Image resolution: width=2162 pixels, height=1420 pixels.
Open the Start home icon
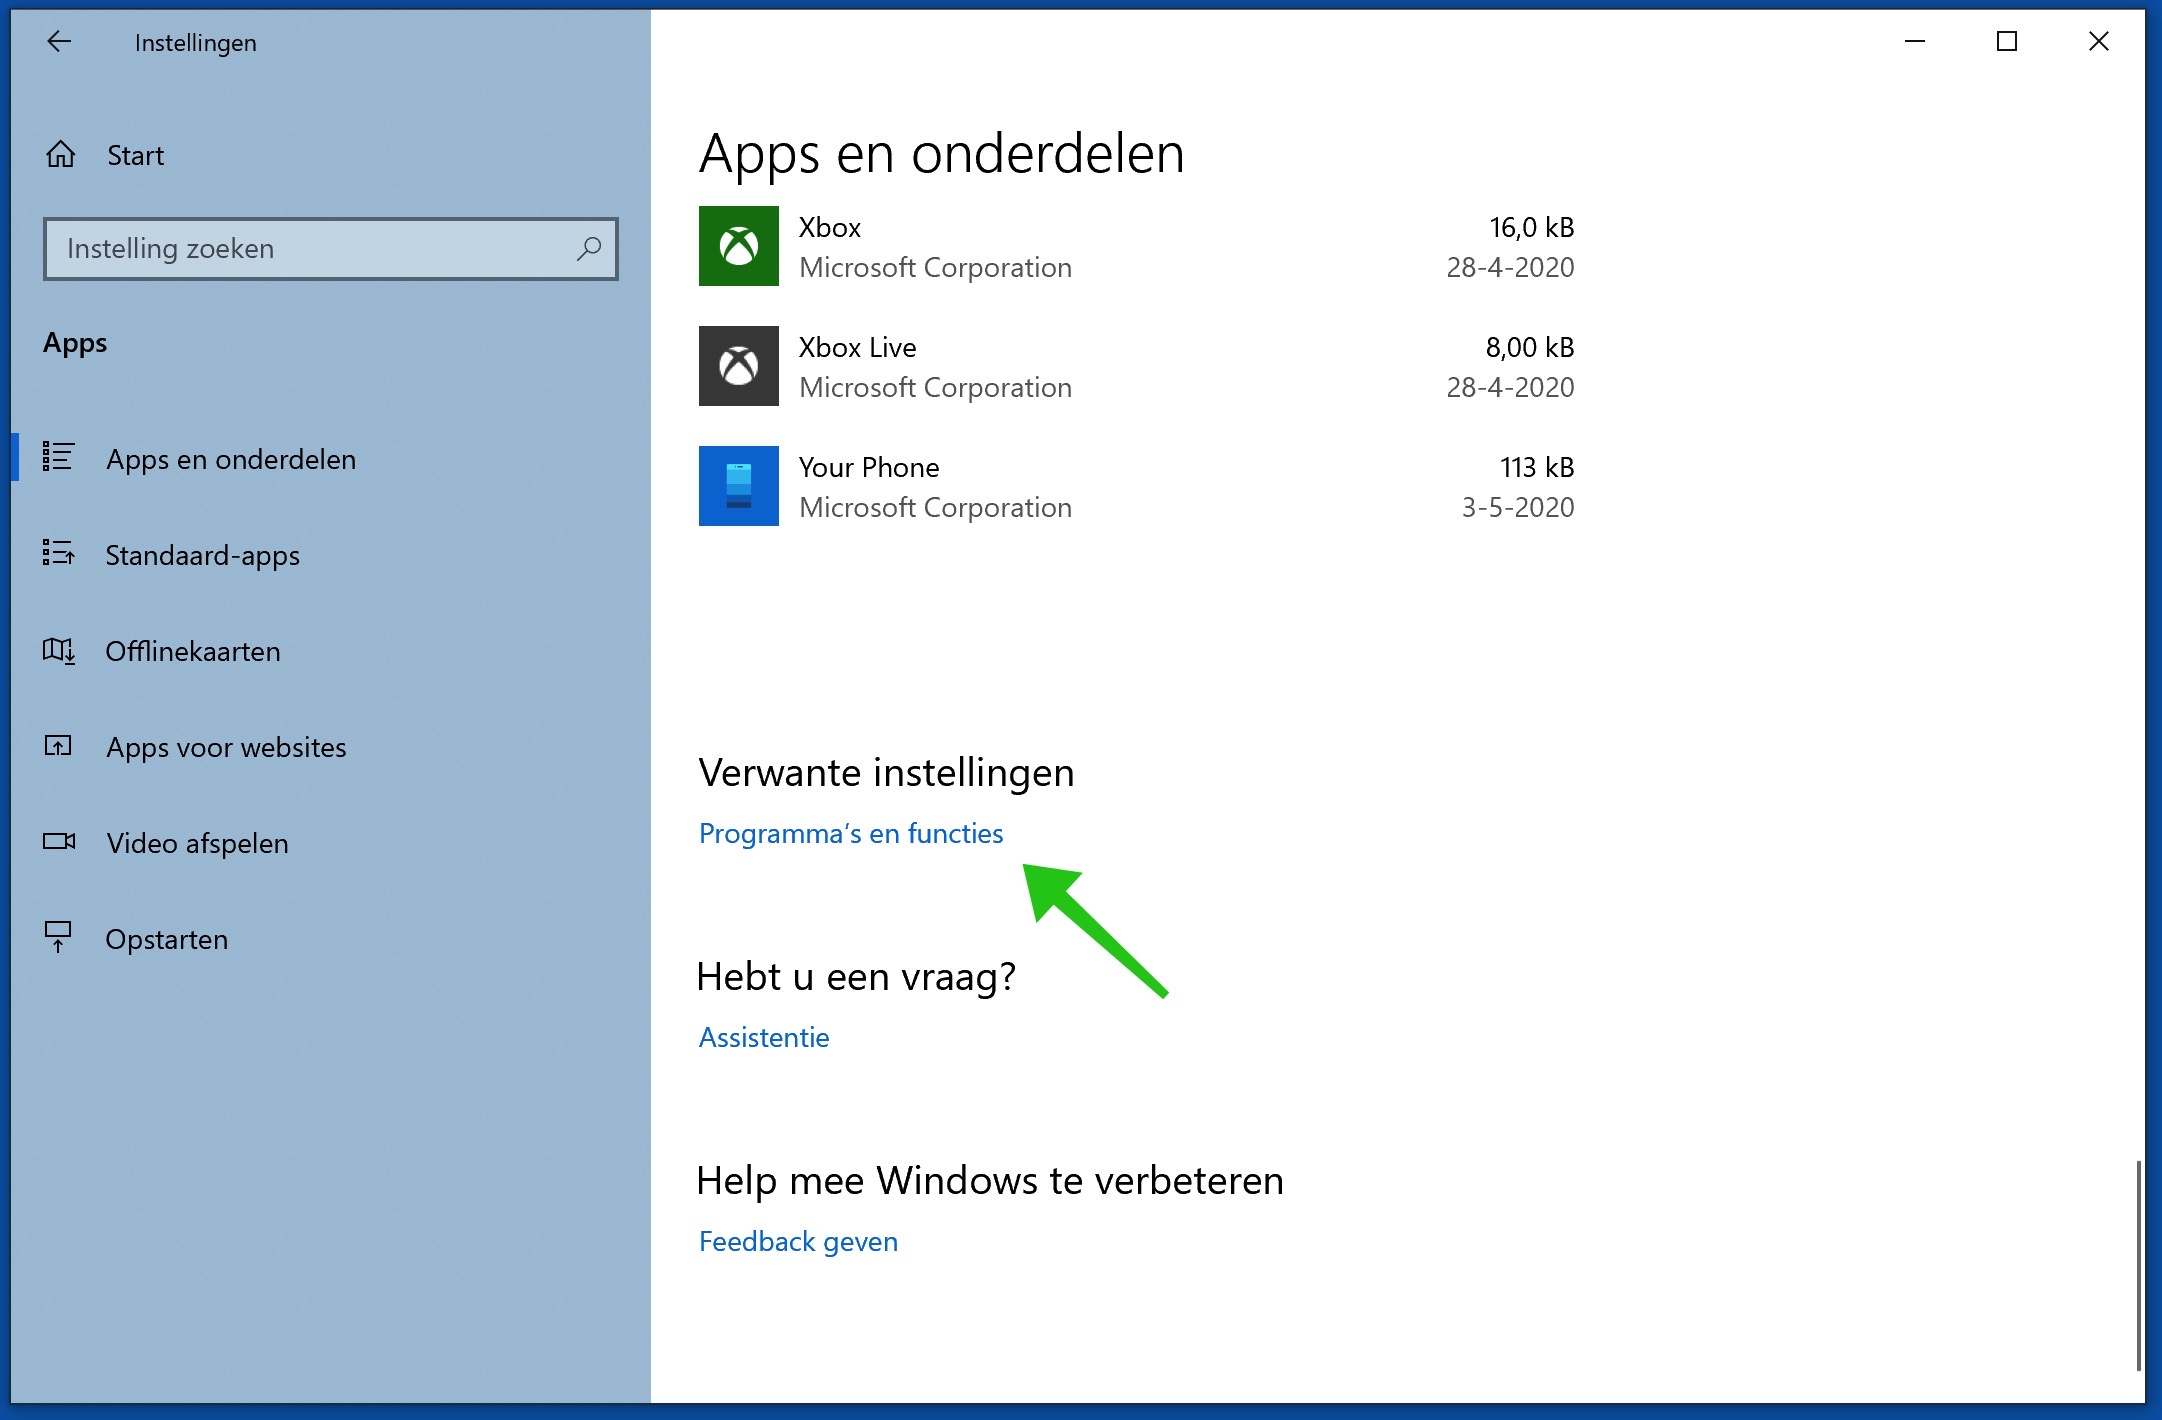61,154
